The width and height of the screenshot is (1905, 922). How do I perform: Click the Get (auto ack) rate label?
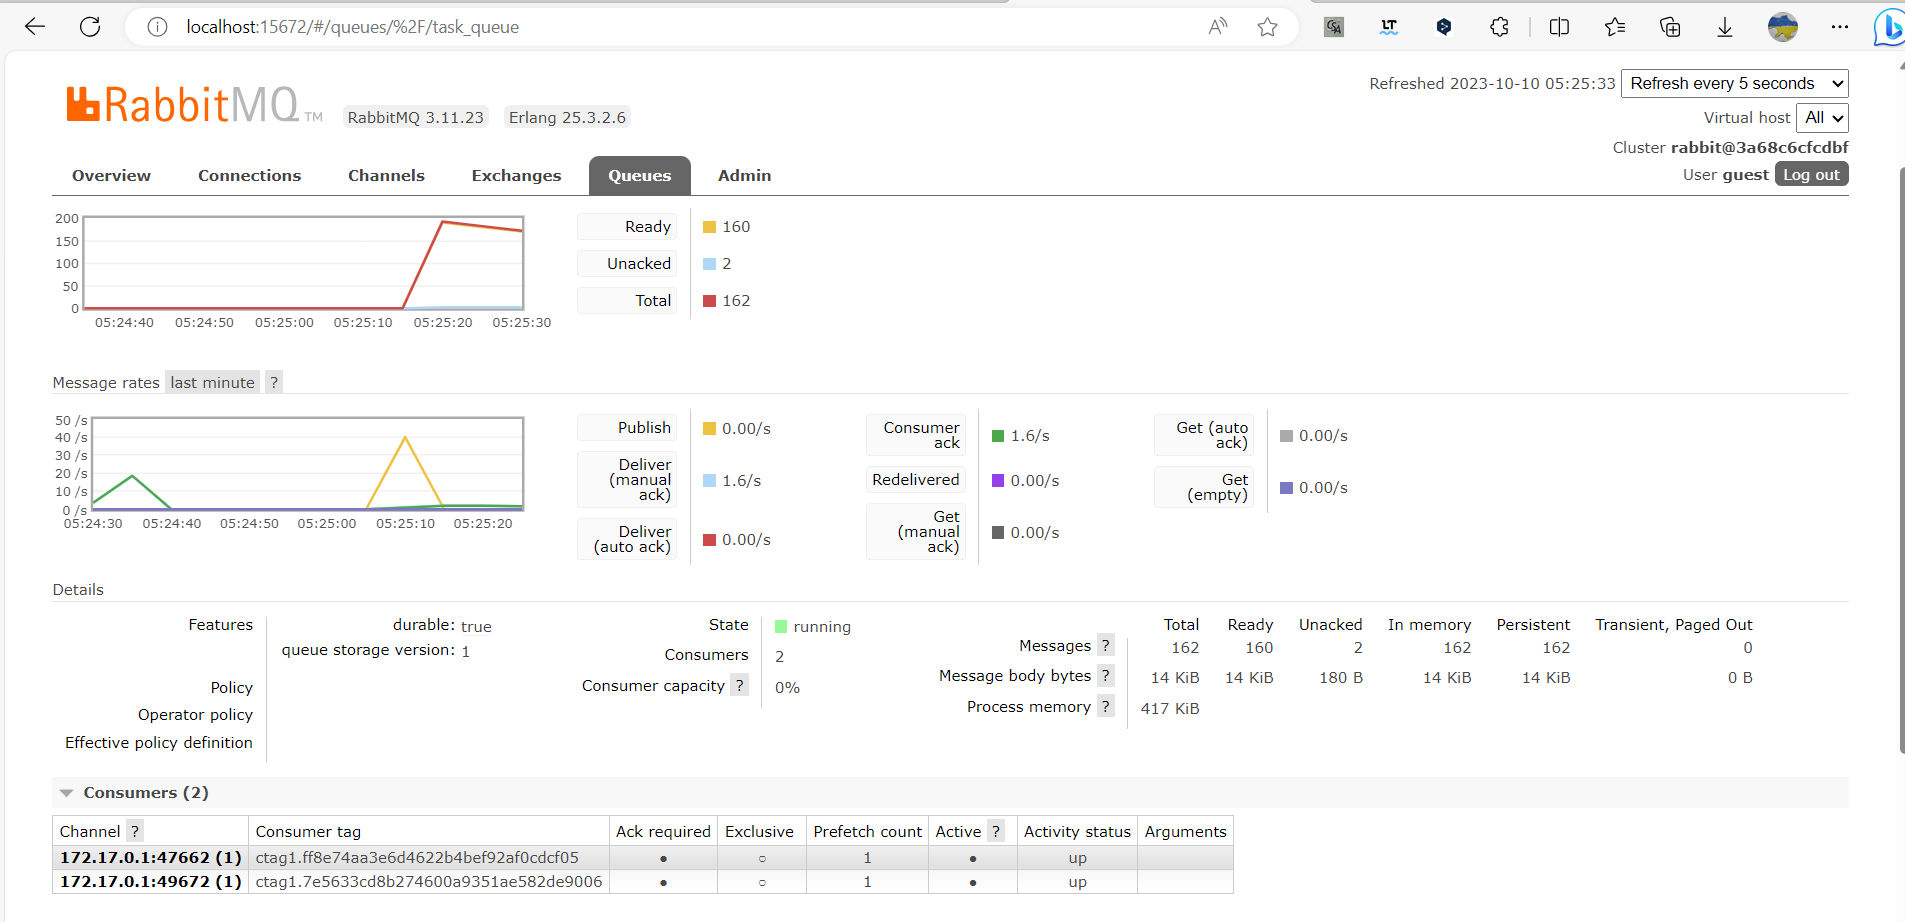tap(1204, 434)
